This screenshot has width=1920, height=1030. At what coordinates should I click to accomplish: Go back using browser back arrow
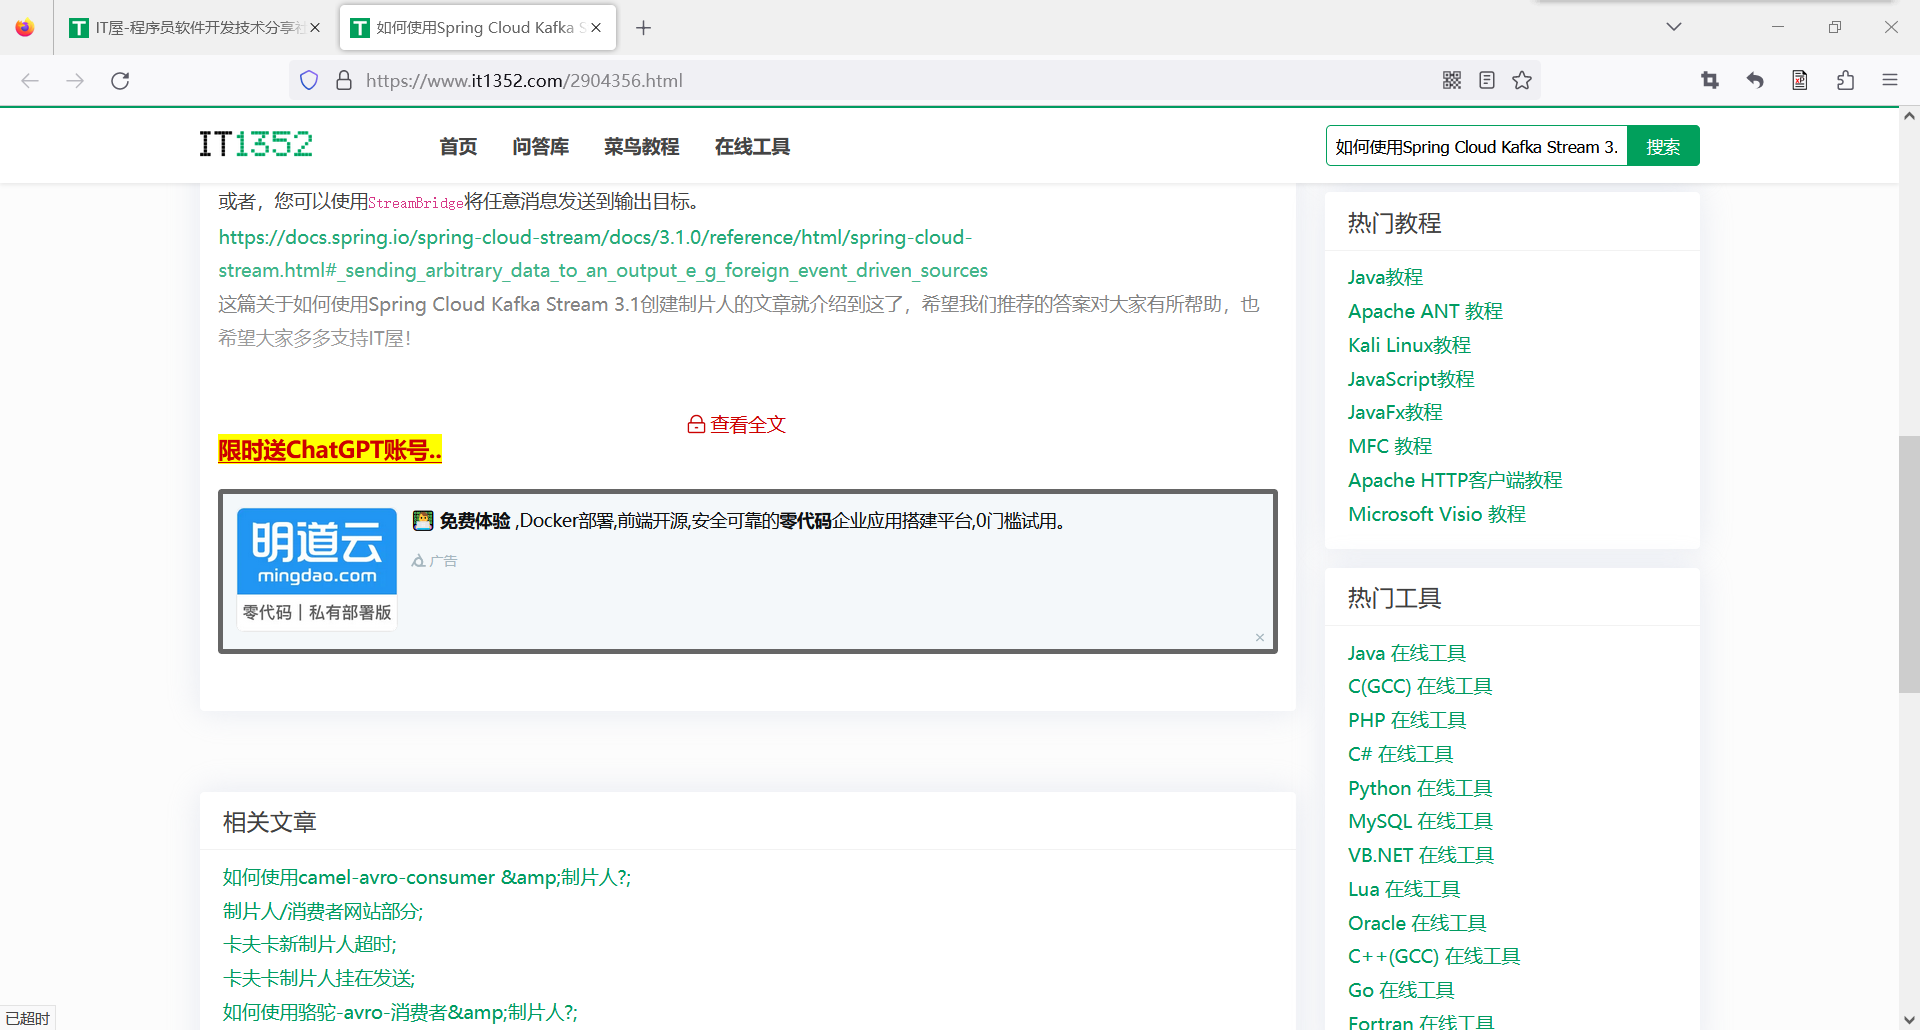pyautogui.click(x=30, y=80)
